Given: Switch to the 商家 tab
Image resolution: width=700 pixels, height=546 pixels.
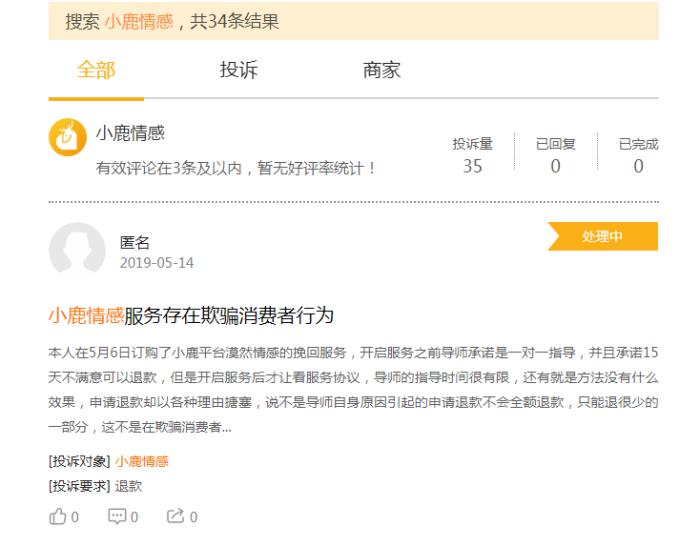Looking at the screenshot, I should [381, 70].
